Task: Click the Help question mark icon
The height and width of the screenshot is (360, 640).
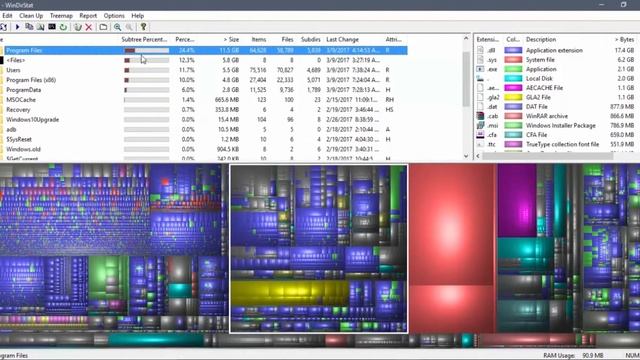Action: click(143, 27)
